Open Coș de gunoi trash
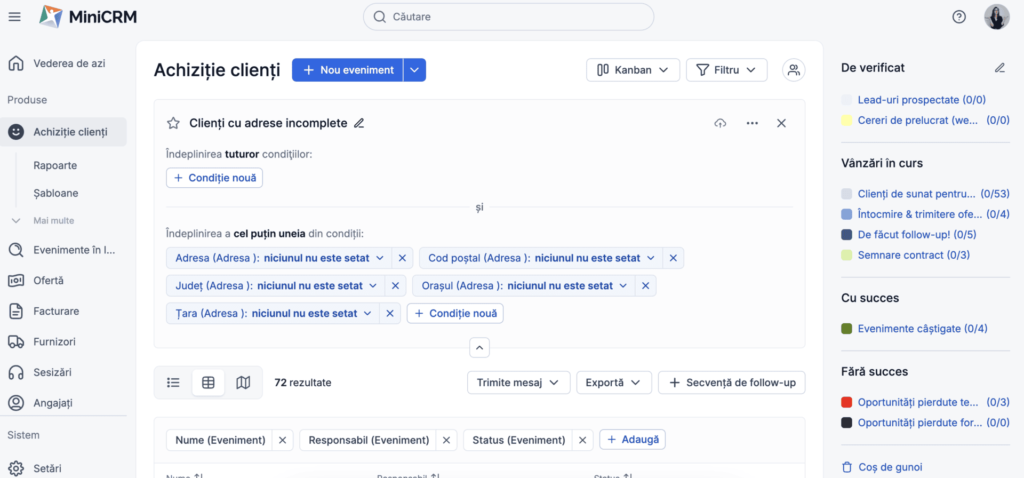The image size is (1024, 478). click(x=882, y=467)
